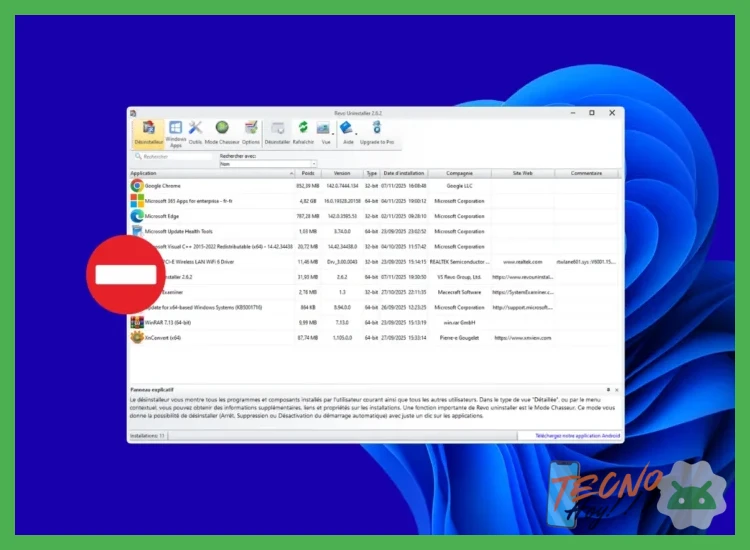Select the Microsoft Update Health Tools icon
Screen dimensions: 750x550
pyautogui.click(x=137, y=231)
